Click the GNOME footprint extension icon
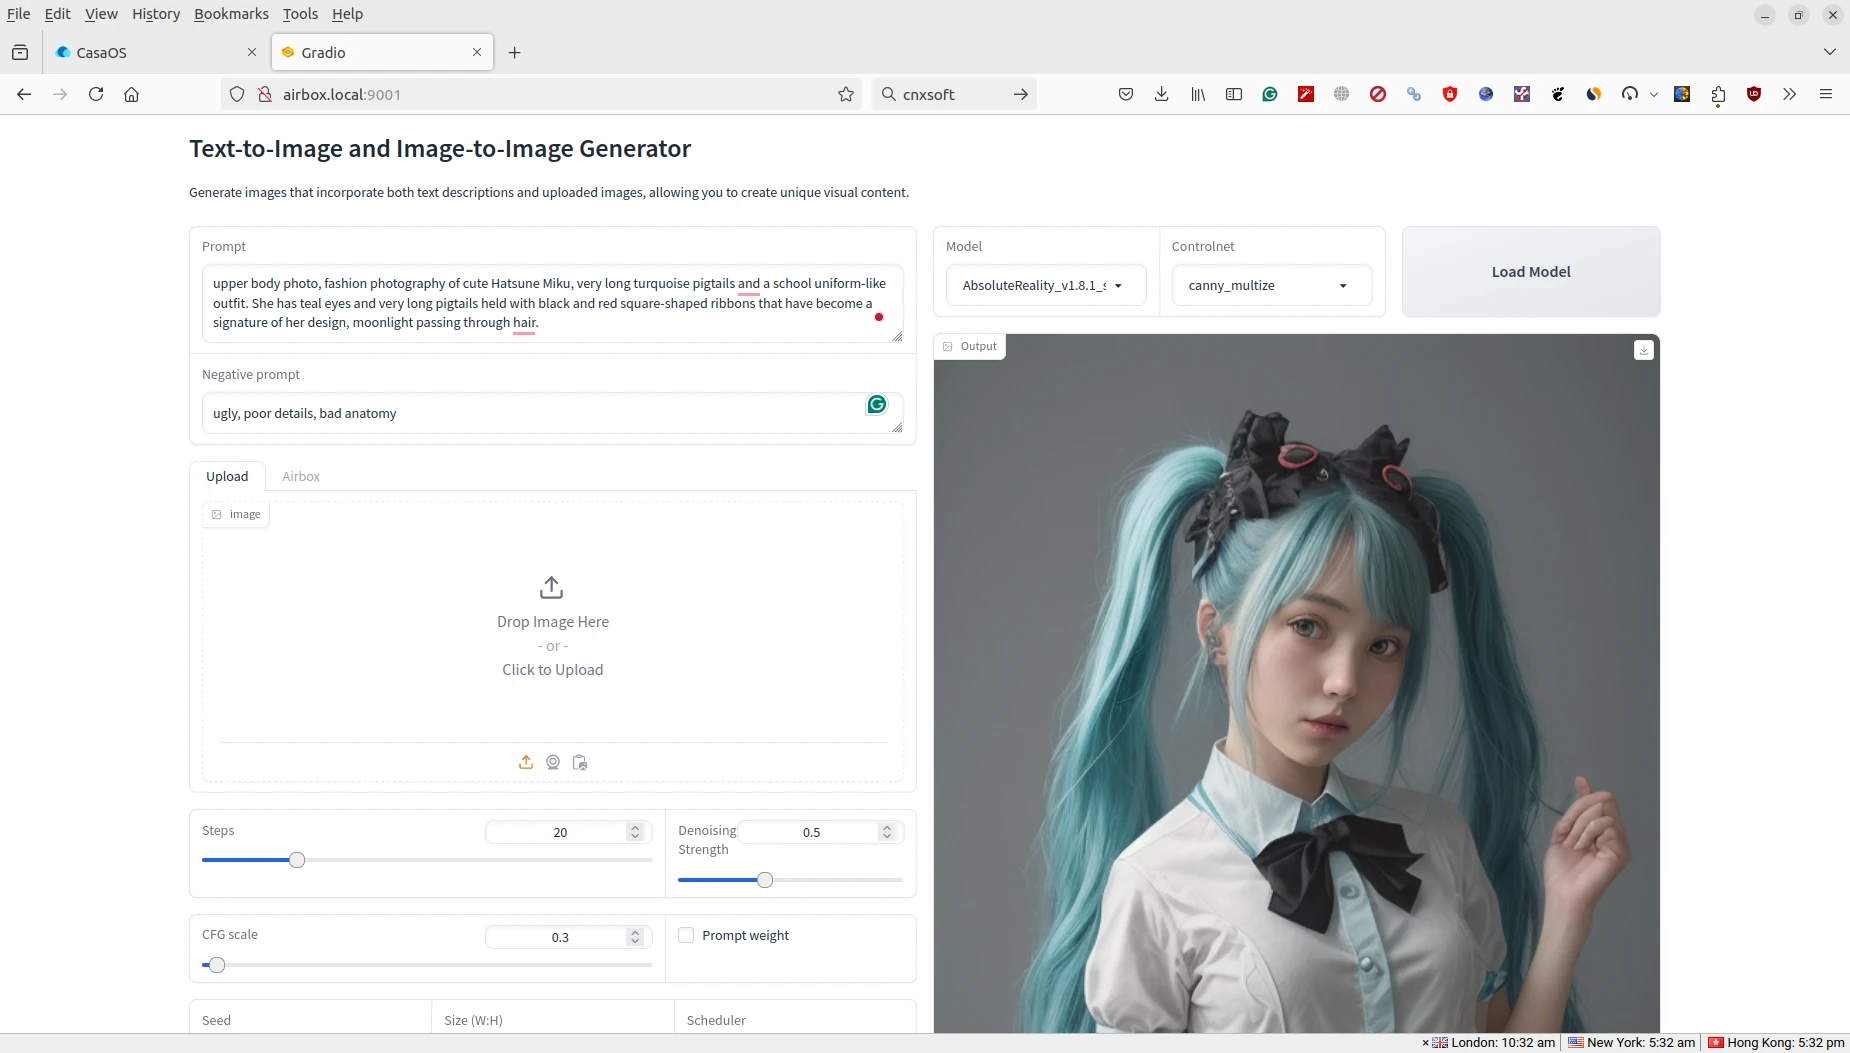 1558,94
